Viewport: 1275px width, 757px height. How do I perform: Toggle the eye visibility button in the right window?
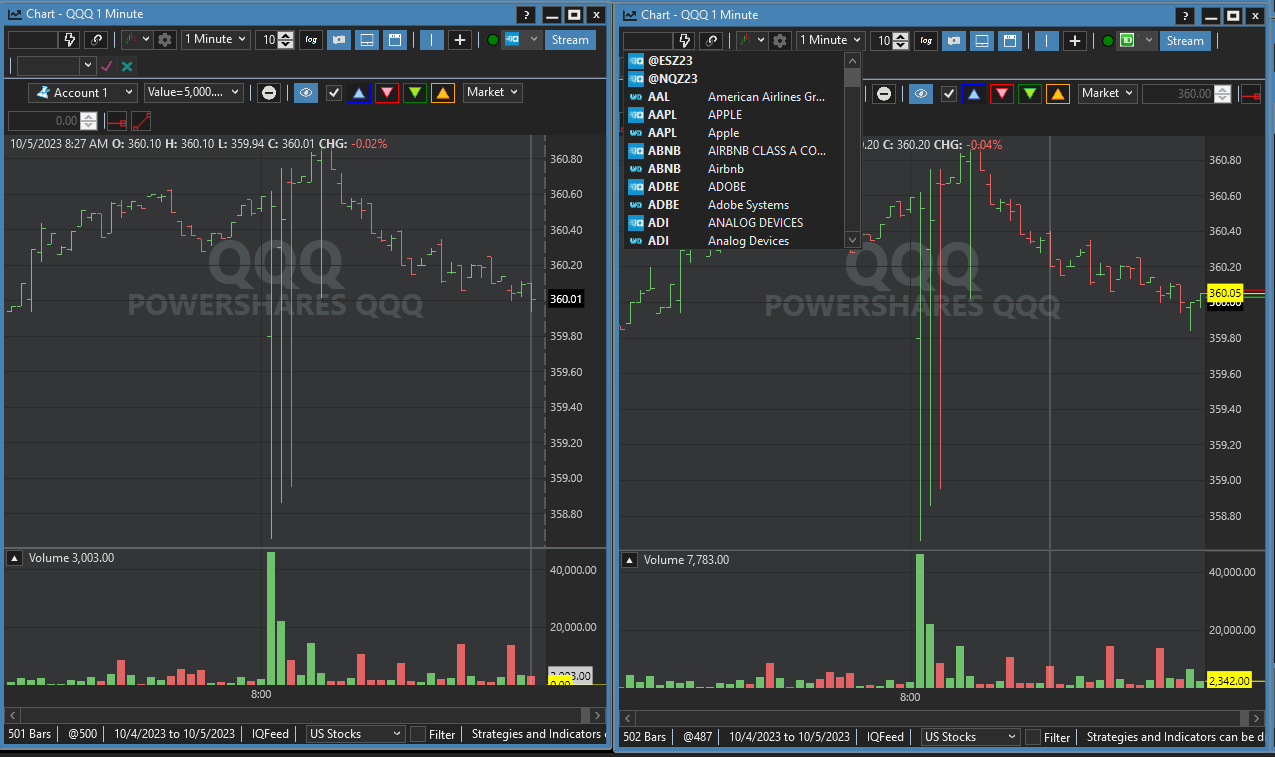coord(921,94)
